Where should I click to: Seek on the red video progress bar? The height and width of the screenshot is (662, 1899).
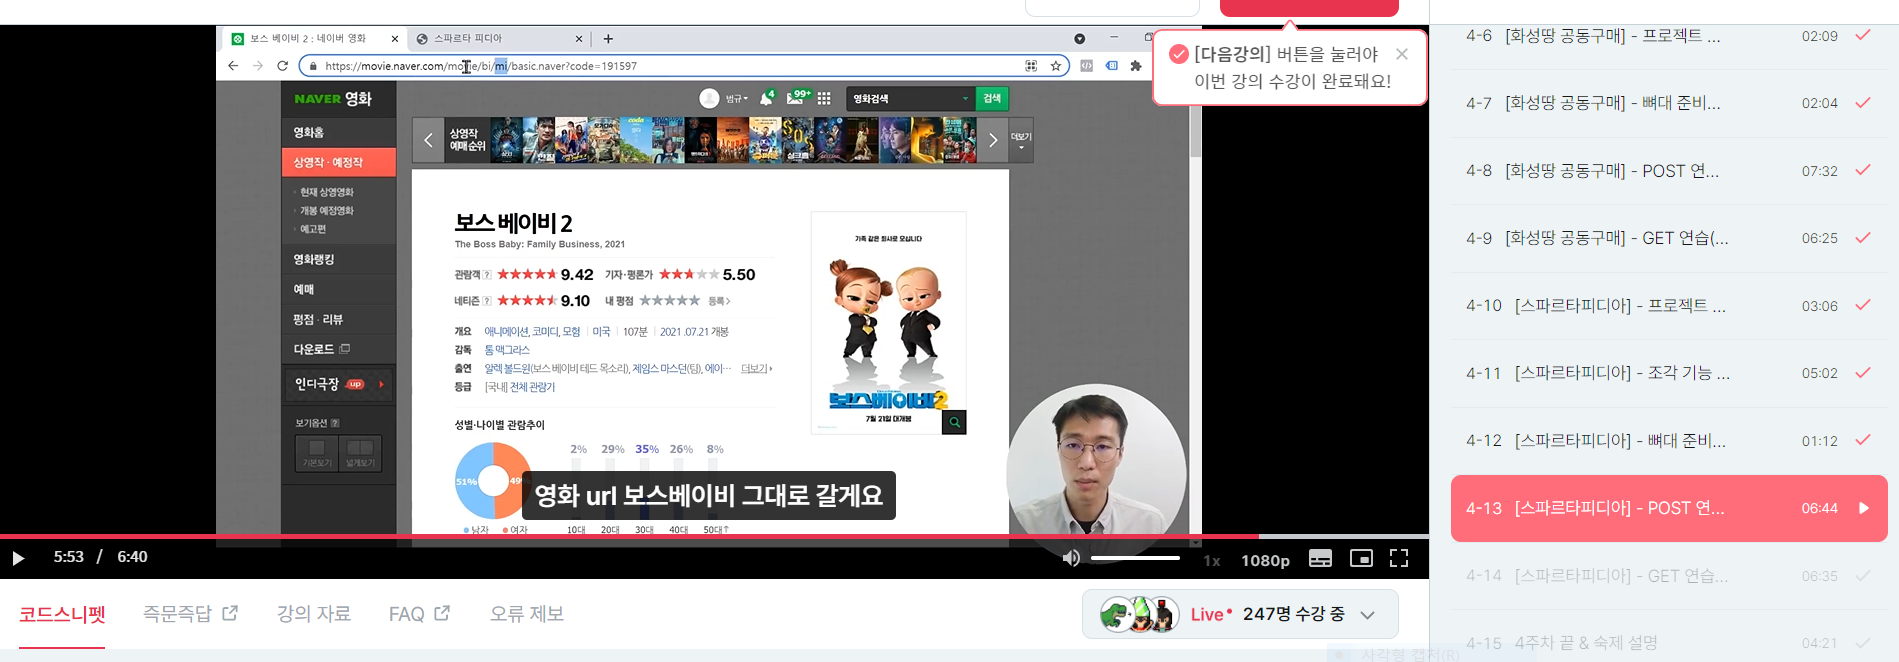714,537
